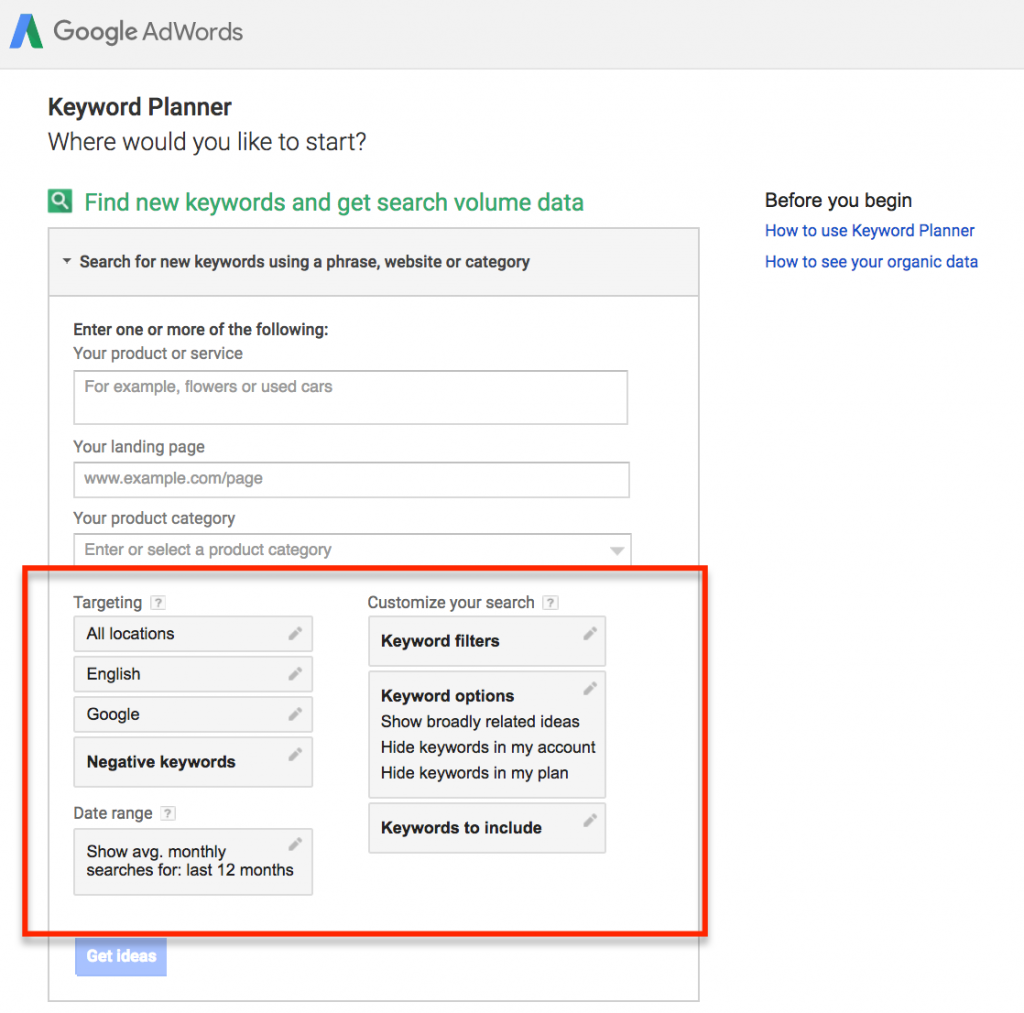Click the Google AdWords logo icon

27,31
